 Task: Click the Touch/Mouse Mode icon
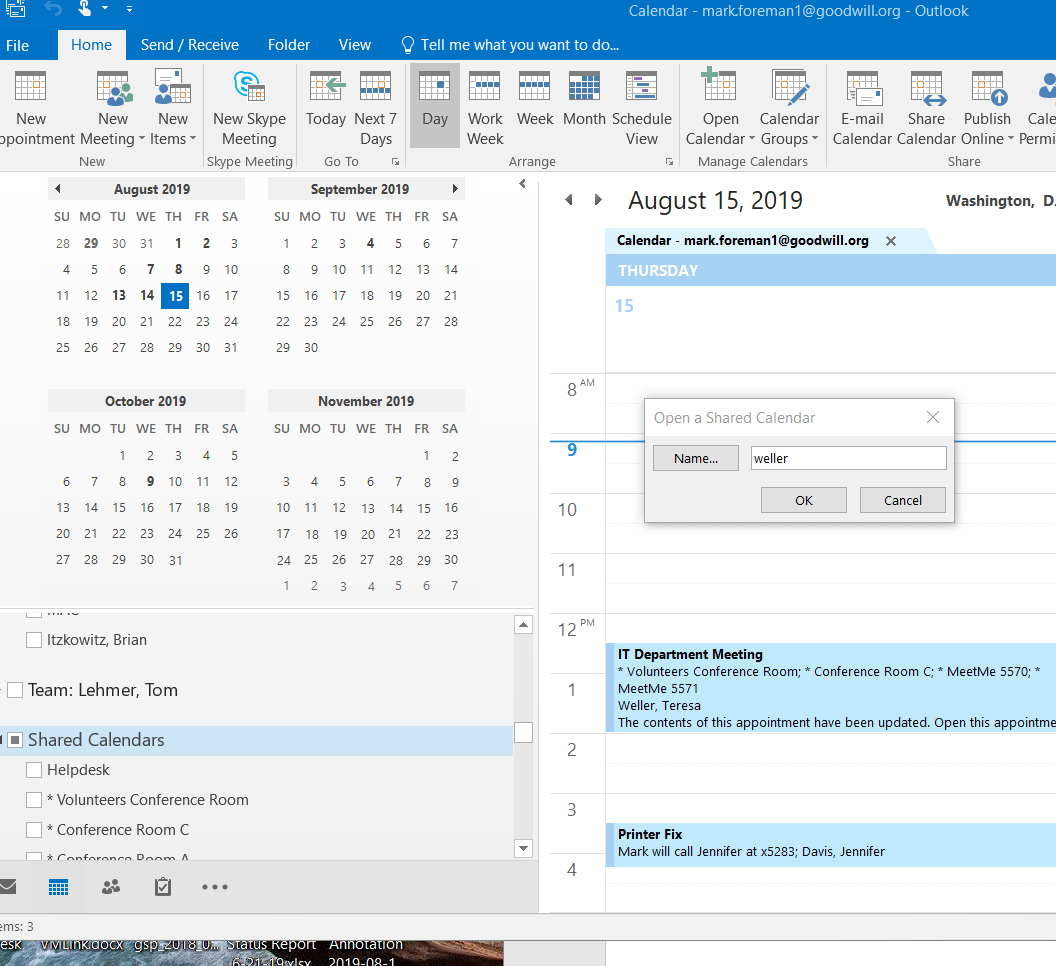click(x=84, y=9)
